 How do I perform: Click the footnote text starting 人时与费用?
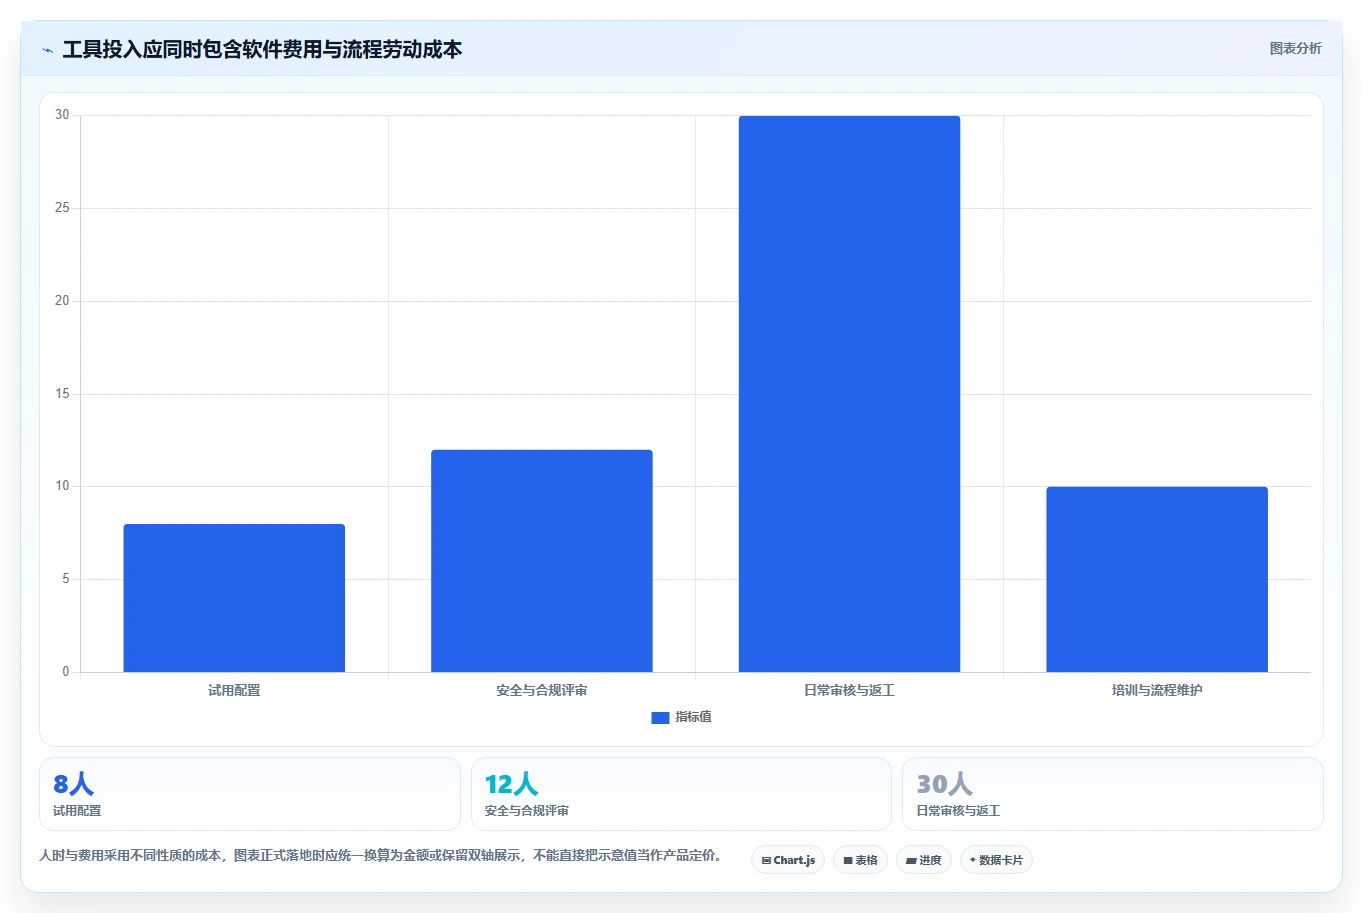point(381,855)
